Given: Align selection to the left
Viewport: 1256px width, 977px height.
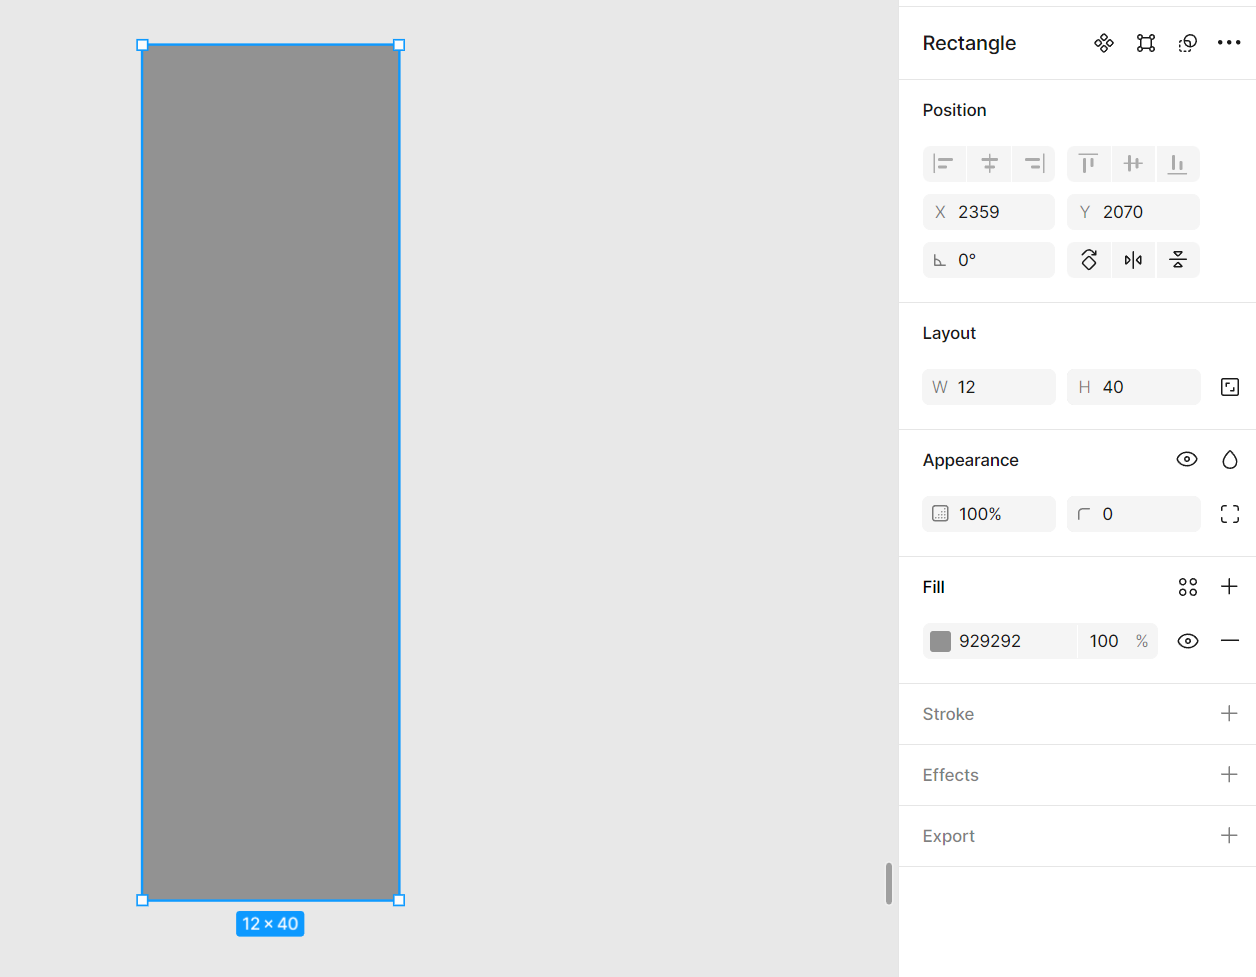Looking at the screenshot, I should coord(943,164).
